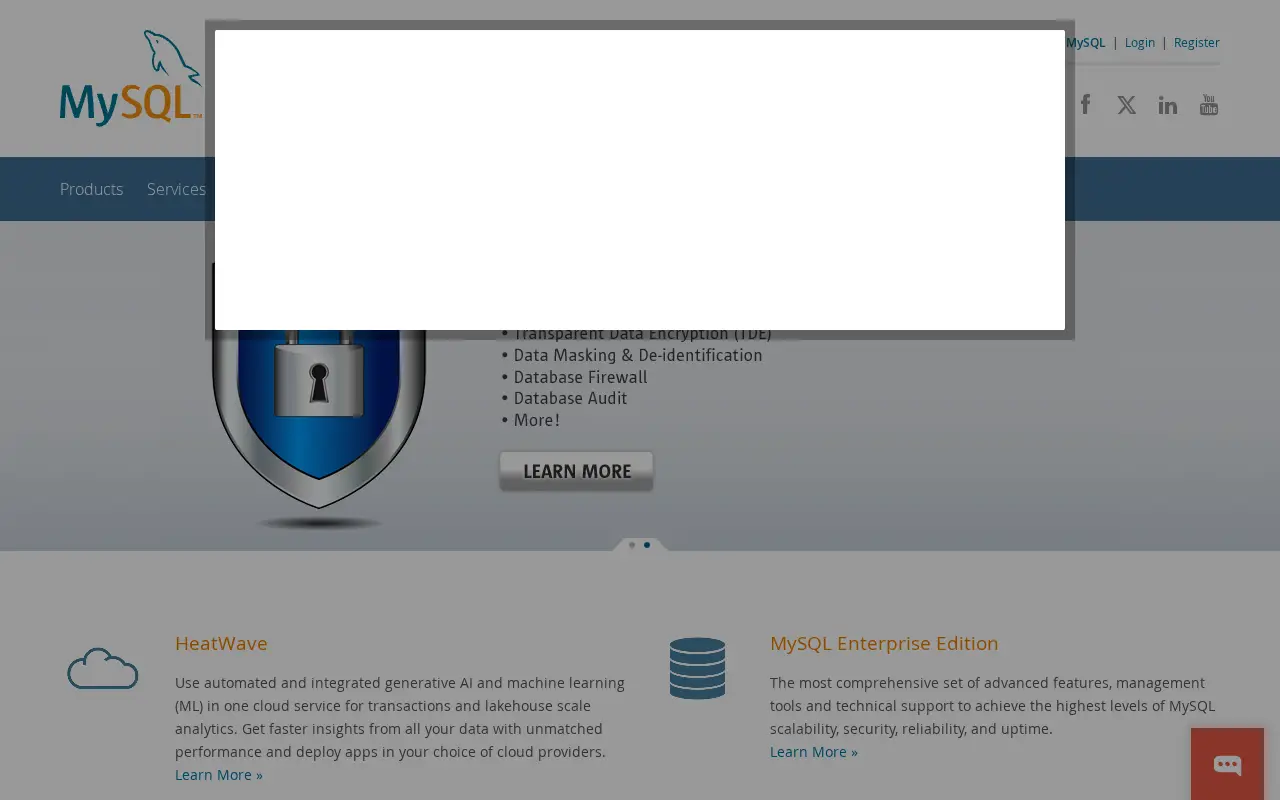The image size is (1280, 800).
Task: Open the MySQL Enterprise Edition heading link
Action: [884, 643]
